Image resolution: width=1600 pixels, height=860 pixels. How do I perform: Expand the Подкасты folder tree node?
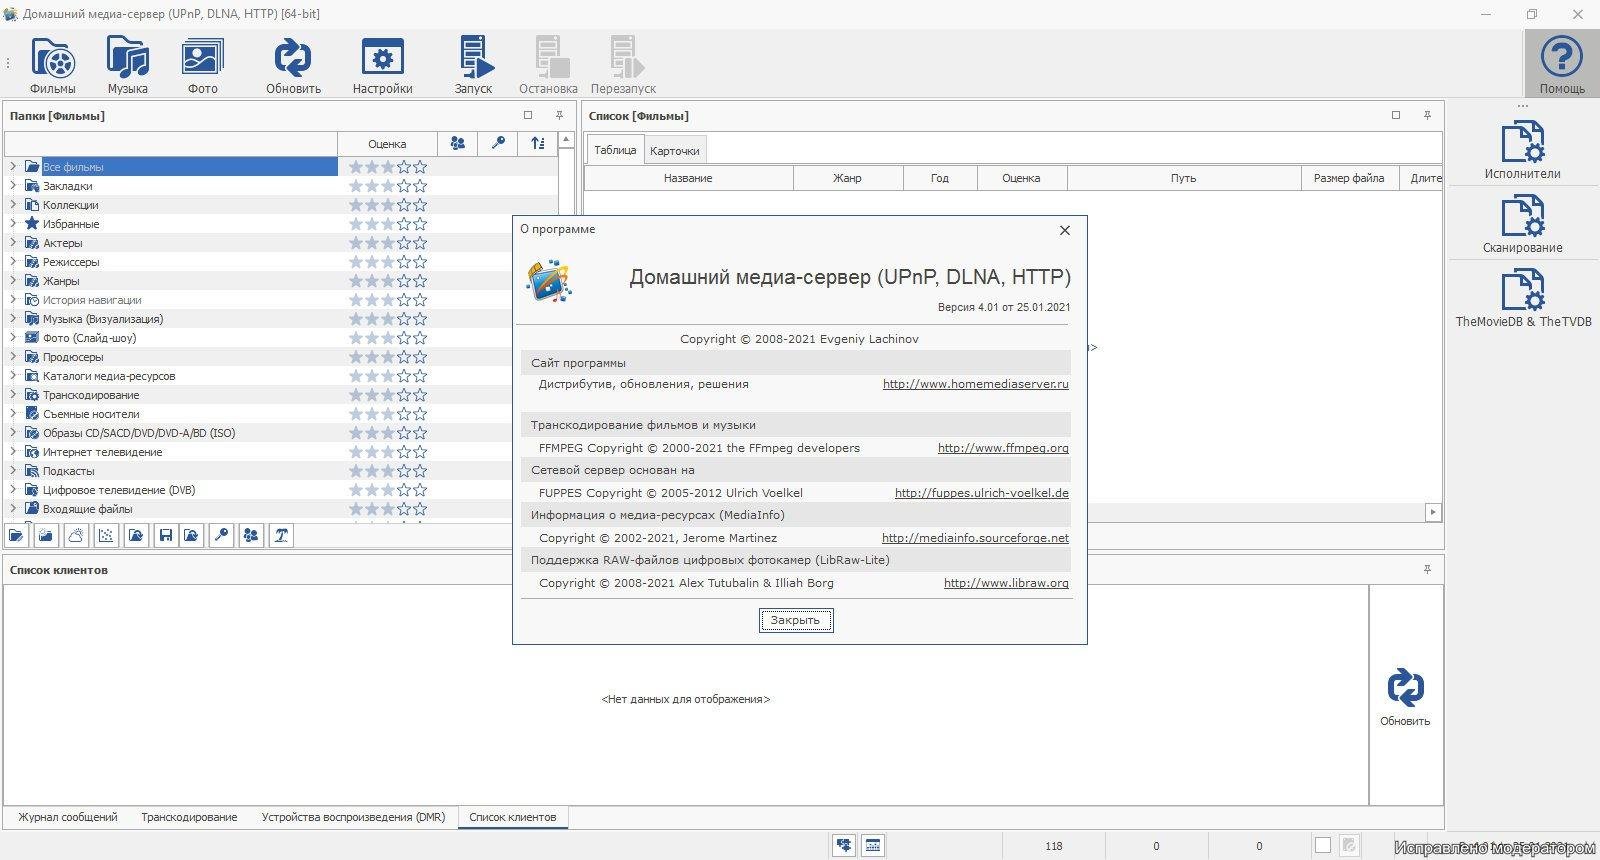13,471
